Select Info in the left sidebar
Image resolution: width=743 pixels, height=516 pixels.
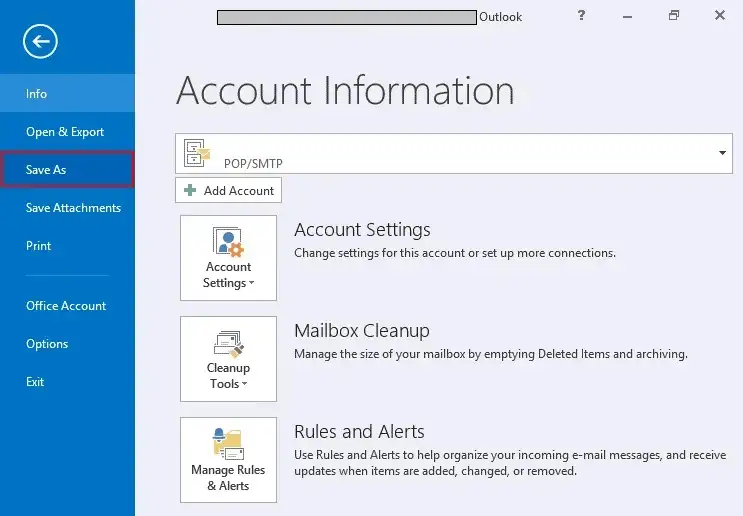point(37,94)
